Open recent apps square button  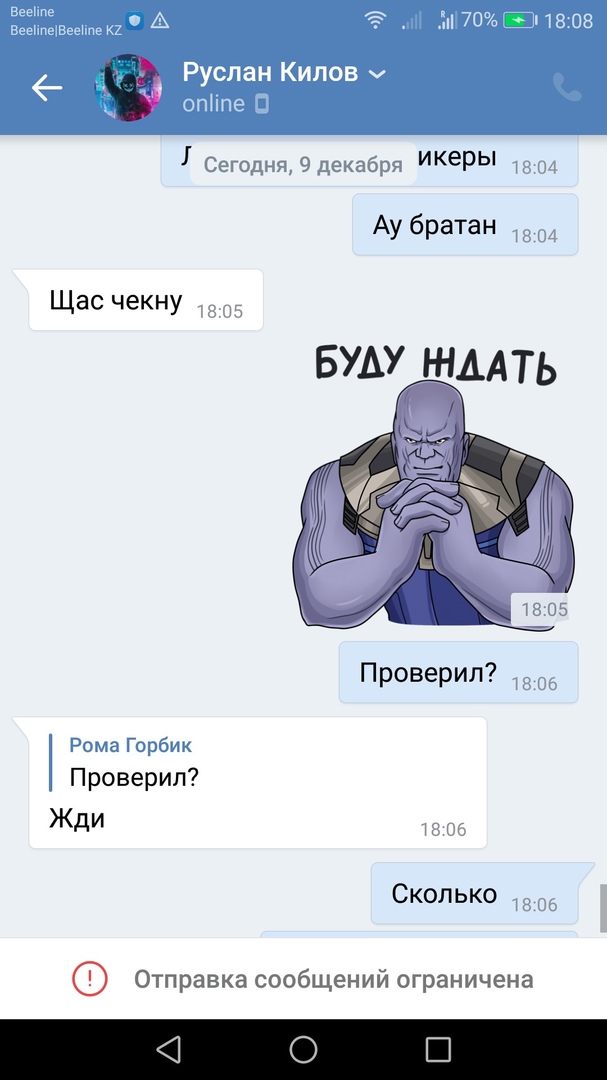coord(438,1050)
